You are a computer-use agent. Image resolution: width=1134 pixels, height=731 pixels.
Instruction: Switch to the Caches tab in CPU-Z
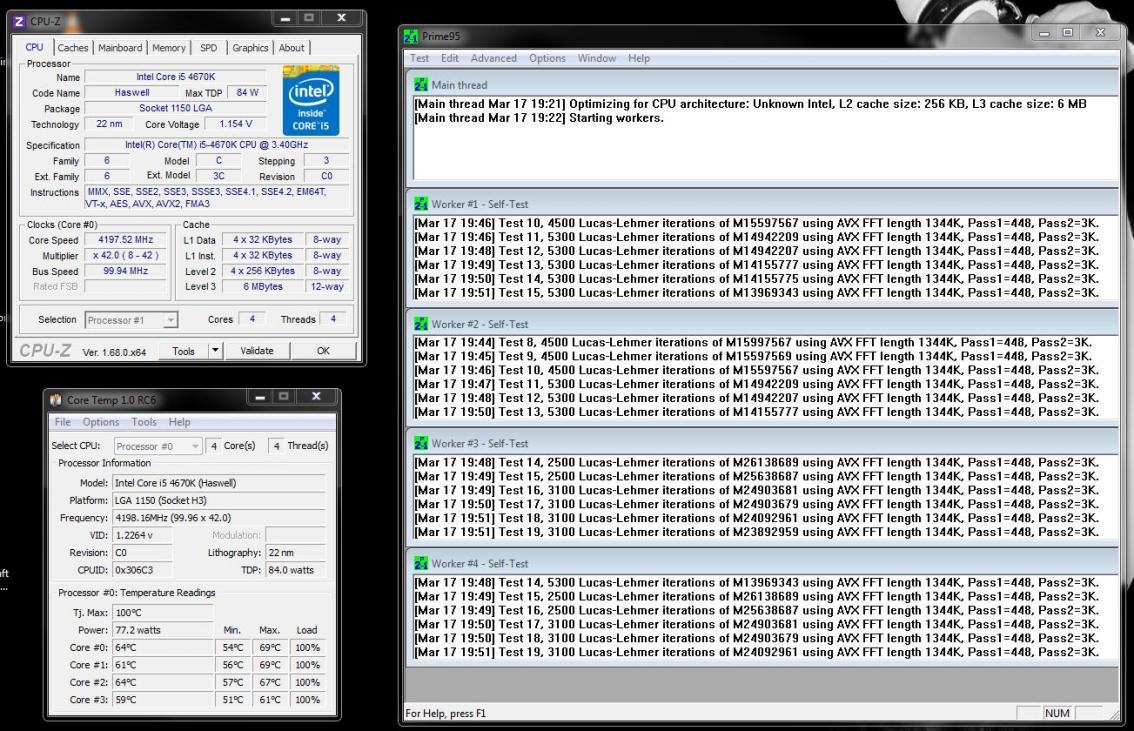point(73,48)
